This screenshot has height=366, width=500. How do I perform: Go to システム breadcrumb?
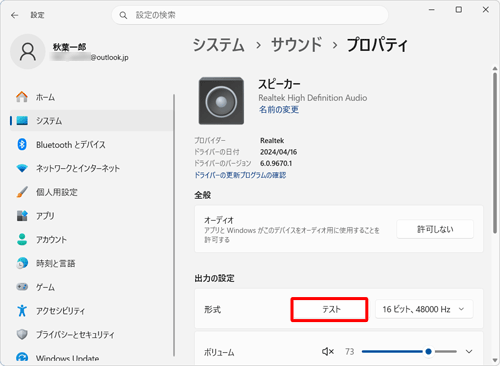pyautogui.click(x=219, y=45)
